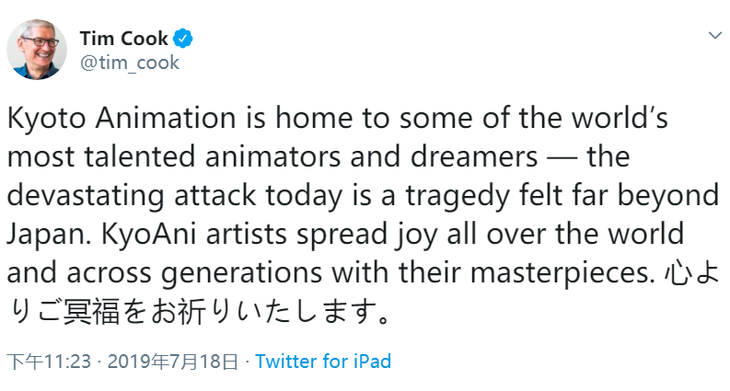Viewport: 730px width, 391px height.
Task: Click the 2019年7月18日 tweet date
Action: [173, 361]
